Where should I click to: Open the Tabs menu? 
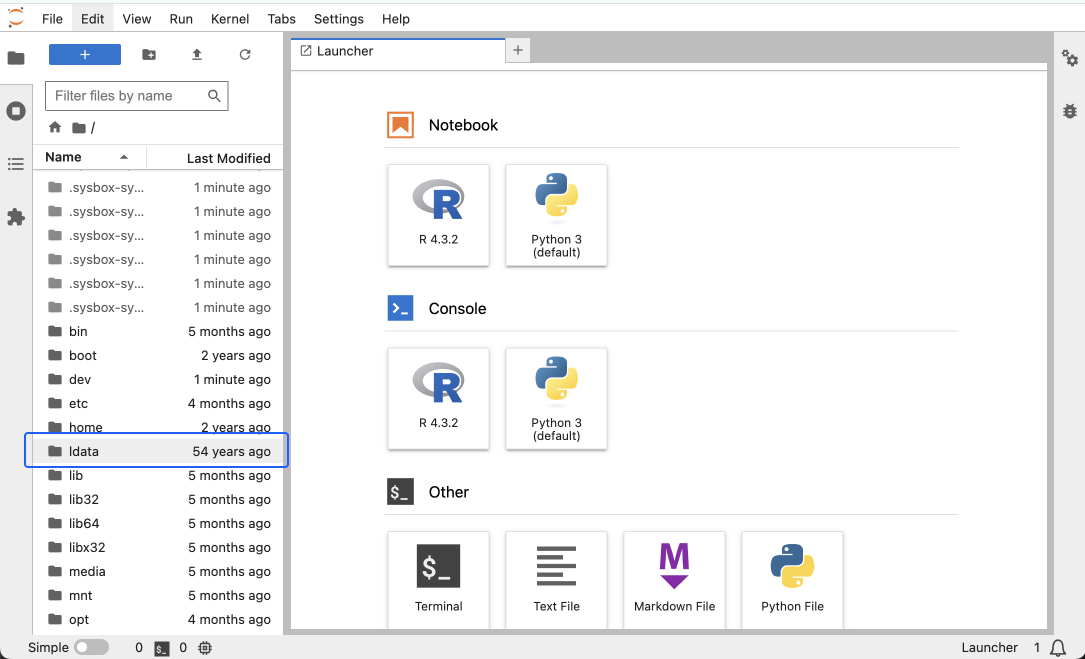281,19
